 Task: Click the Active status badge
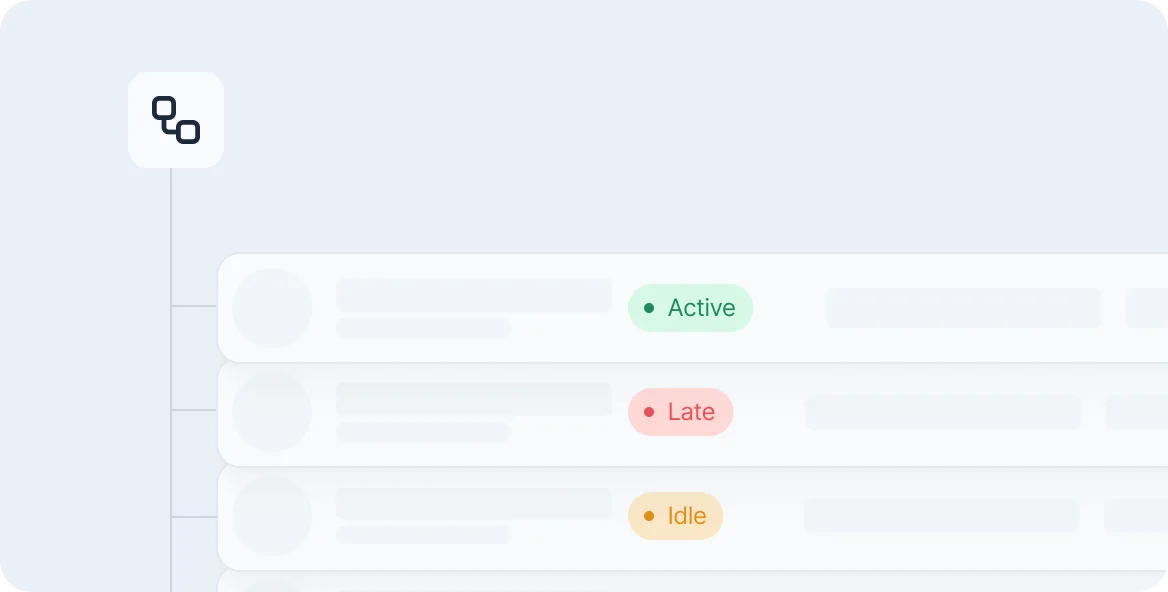[690, 308]
